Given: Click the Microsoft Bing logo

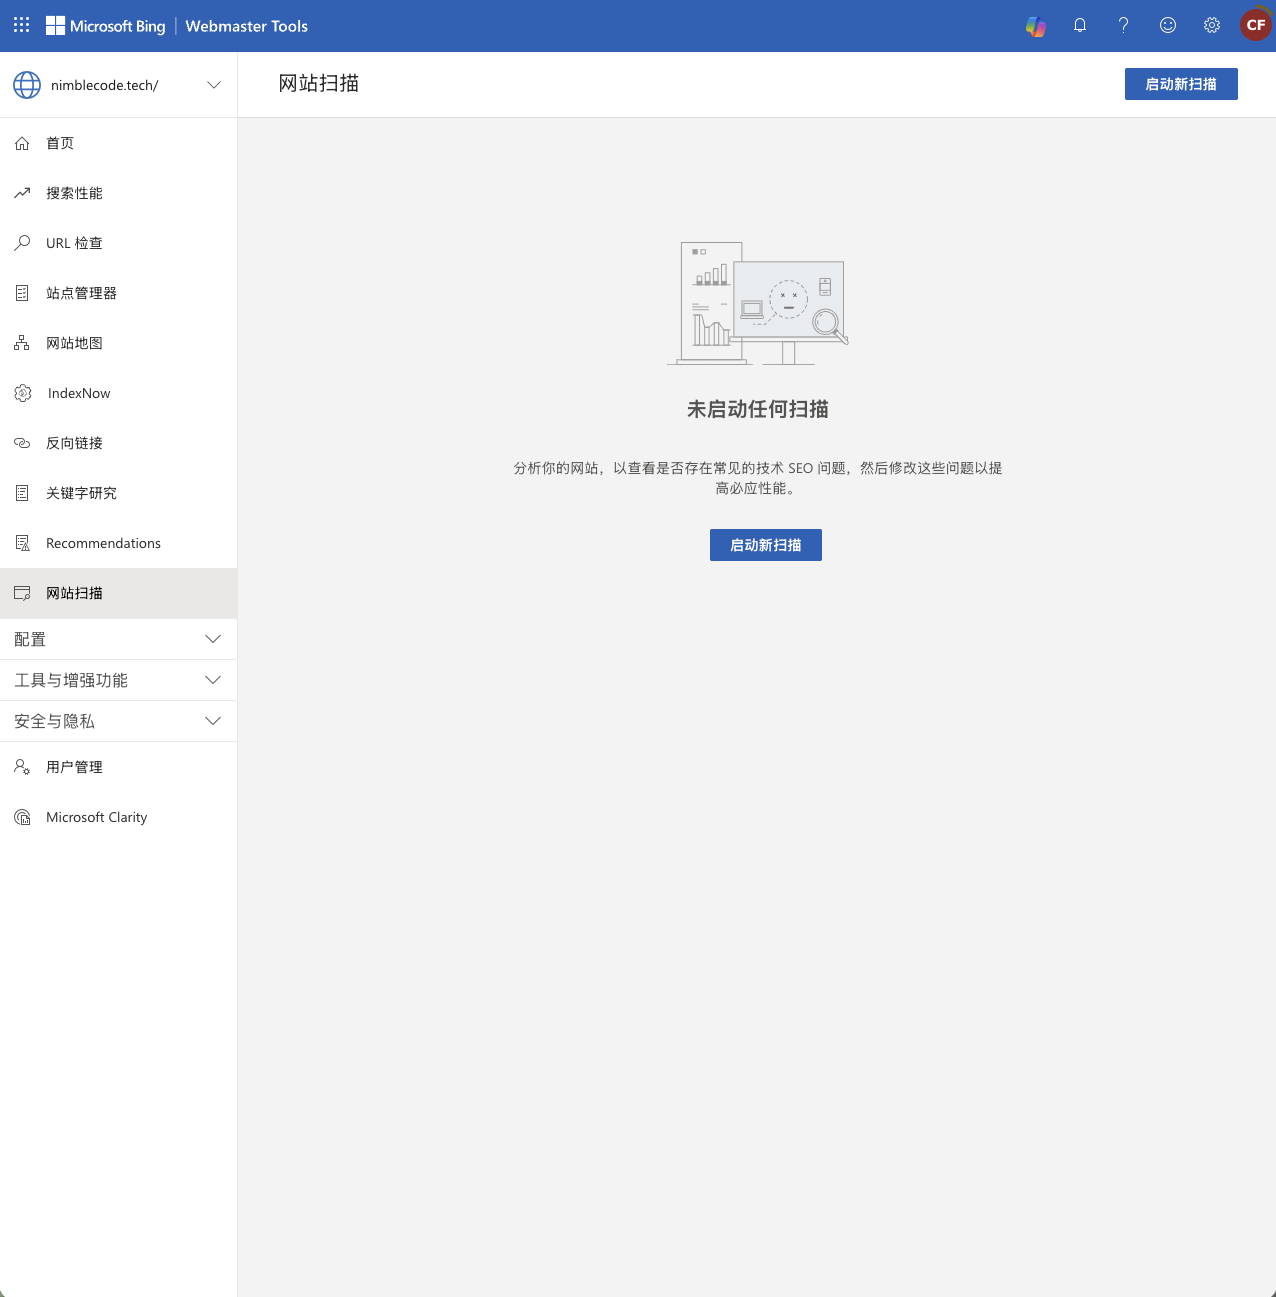Looking at the screenshot, I should [106, 26].
